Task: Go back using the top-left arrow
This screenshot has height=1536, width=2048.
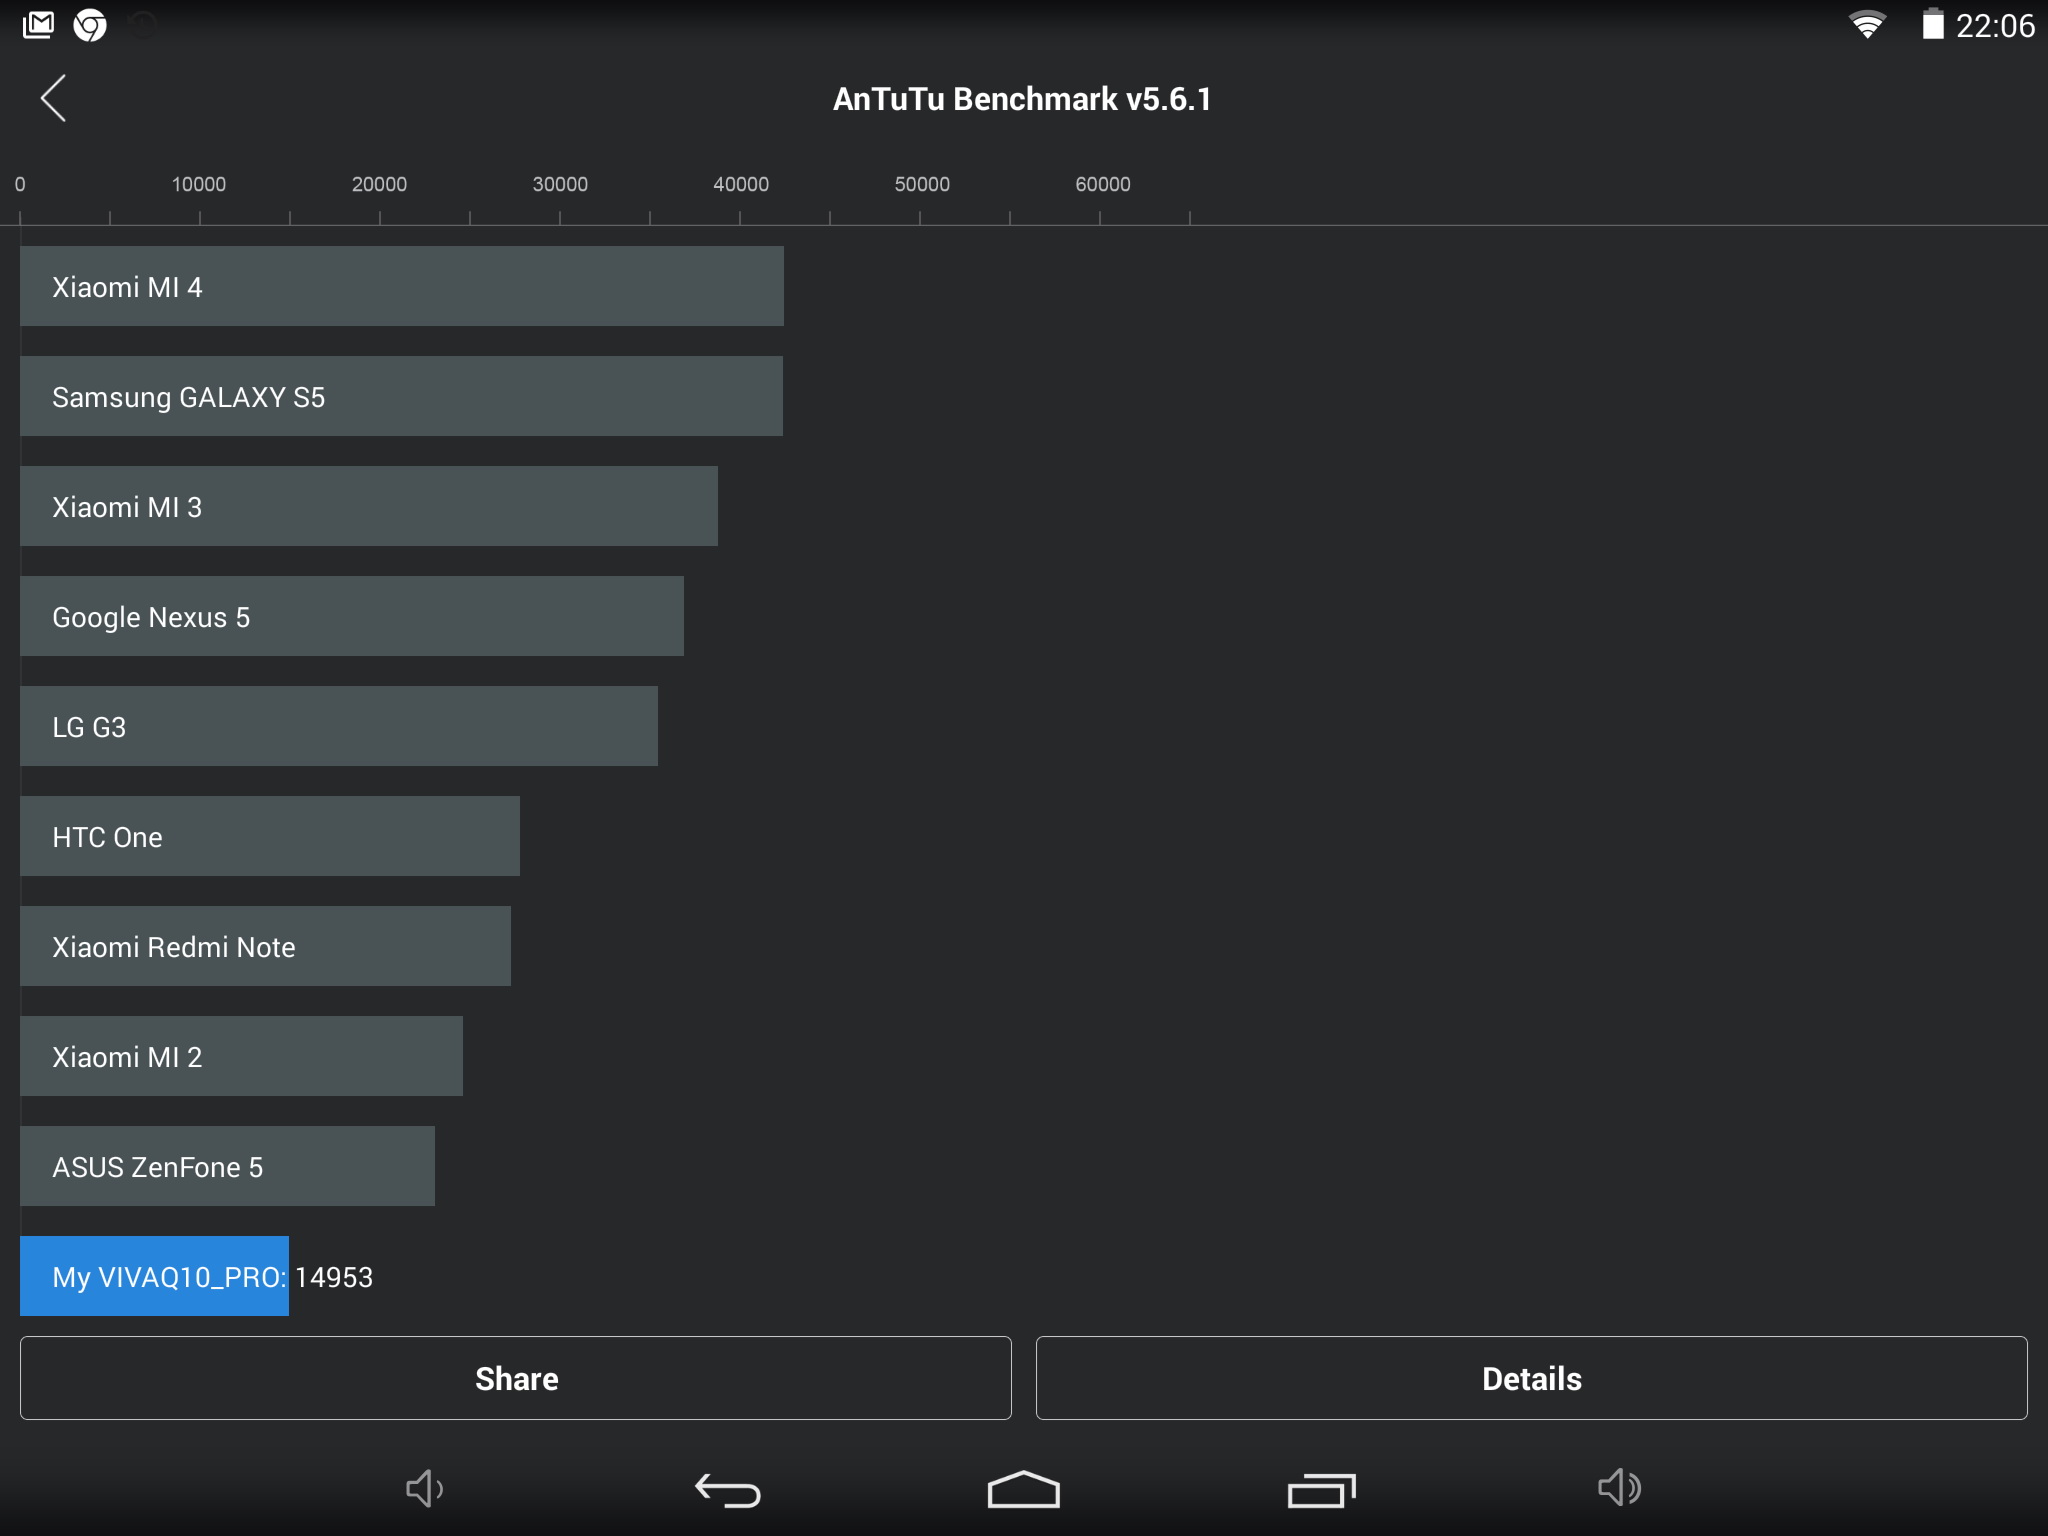Action: tap(54, 98)
